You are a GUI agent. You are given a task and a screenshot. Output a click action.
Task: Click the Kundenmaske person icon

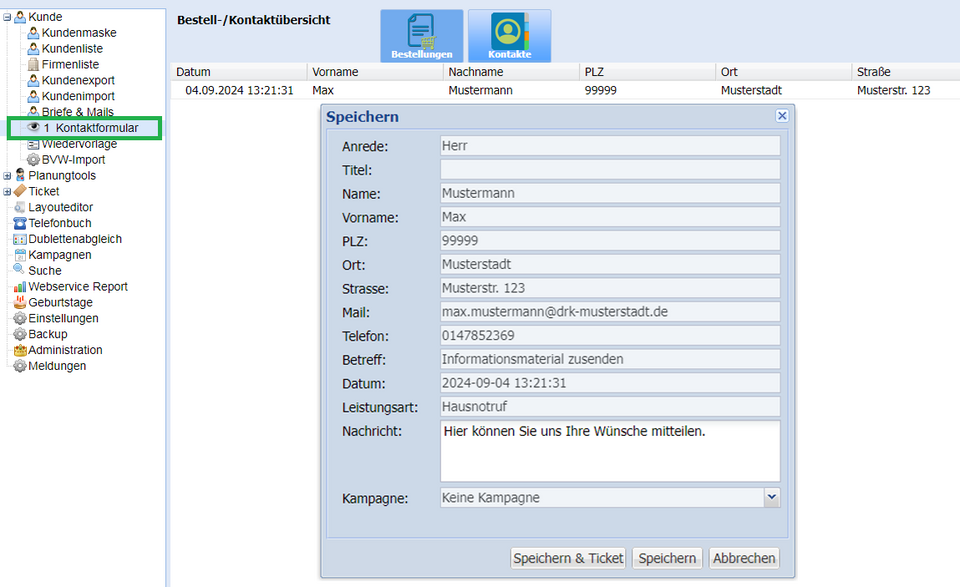pos(33,32)
